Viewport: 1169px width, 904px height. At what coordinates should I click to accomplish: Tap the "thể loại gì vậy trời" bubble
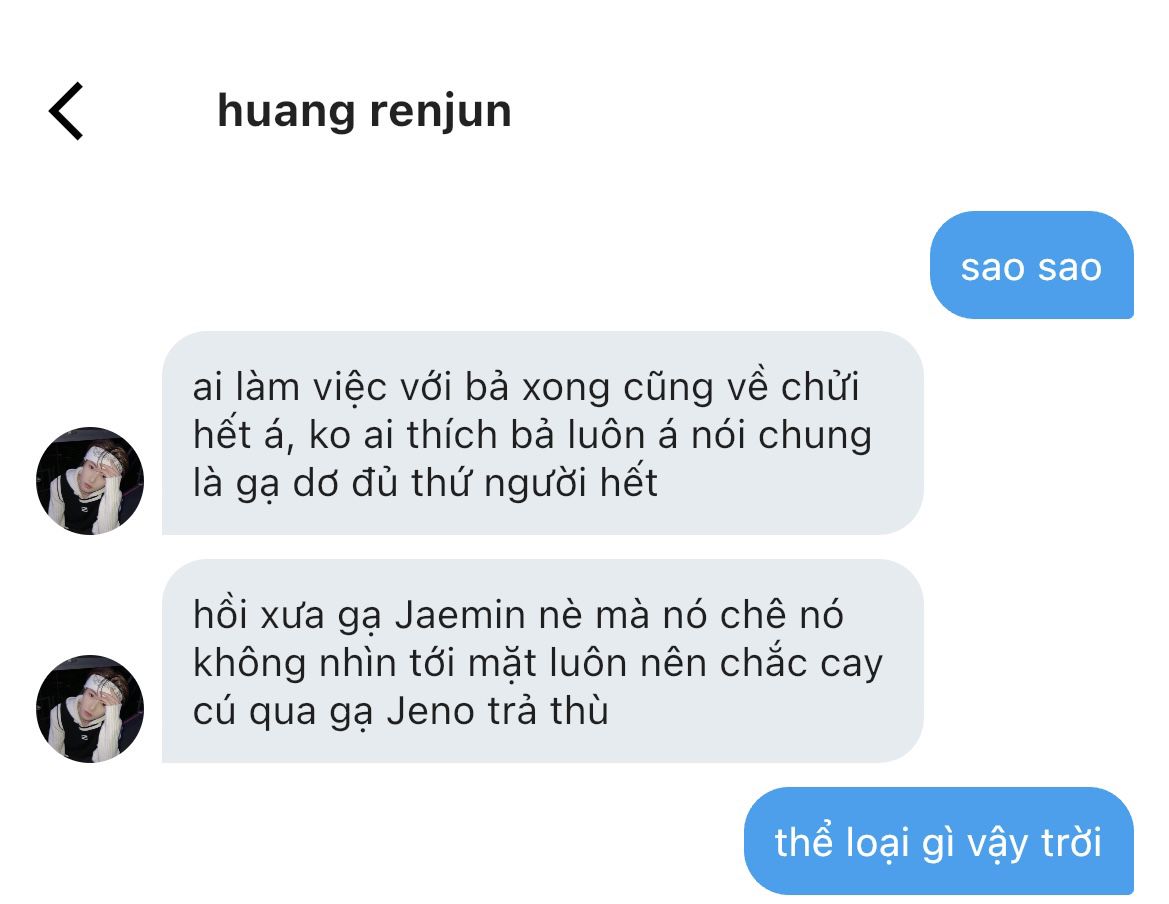[x=939, y=841]
